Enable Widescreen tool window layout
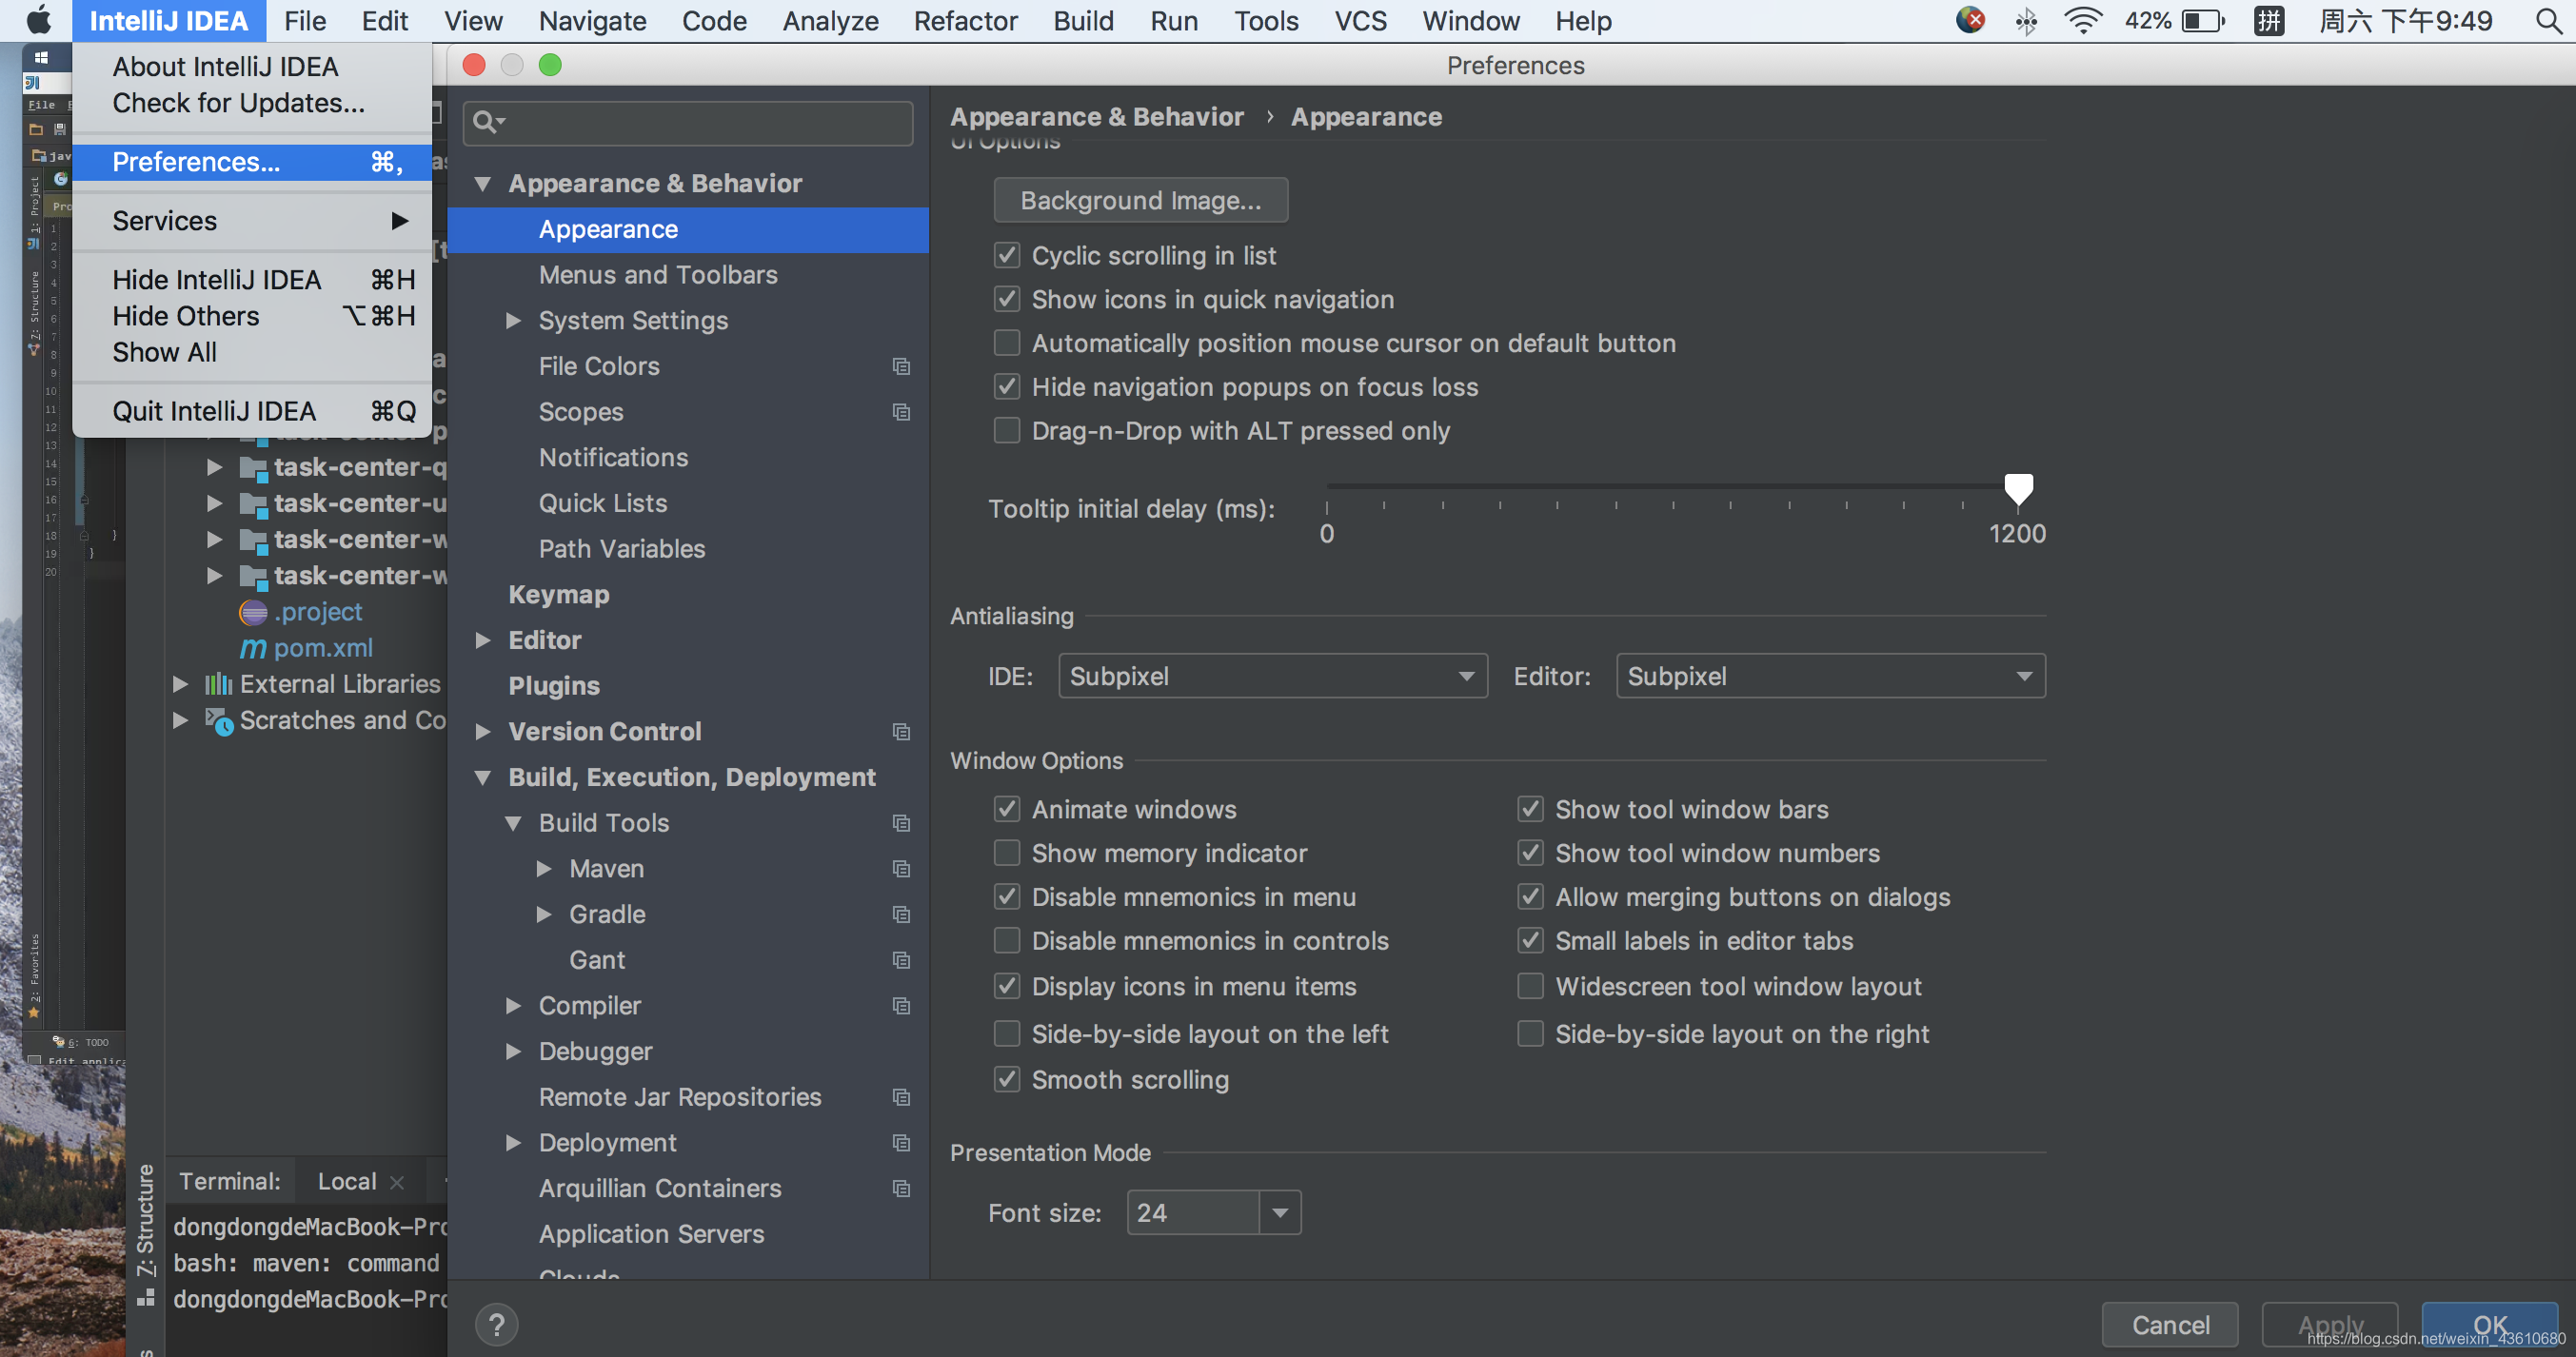The width and height of the screenshot is (2576, 1357). 1530,986
